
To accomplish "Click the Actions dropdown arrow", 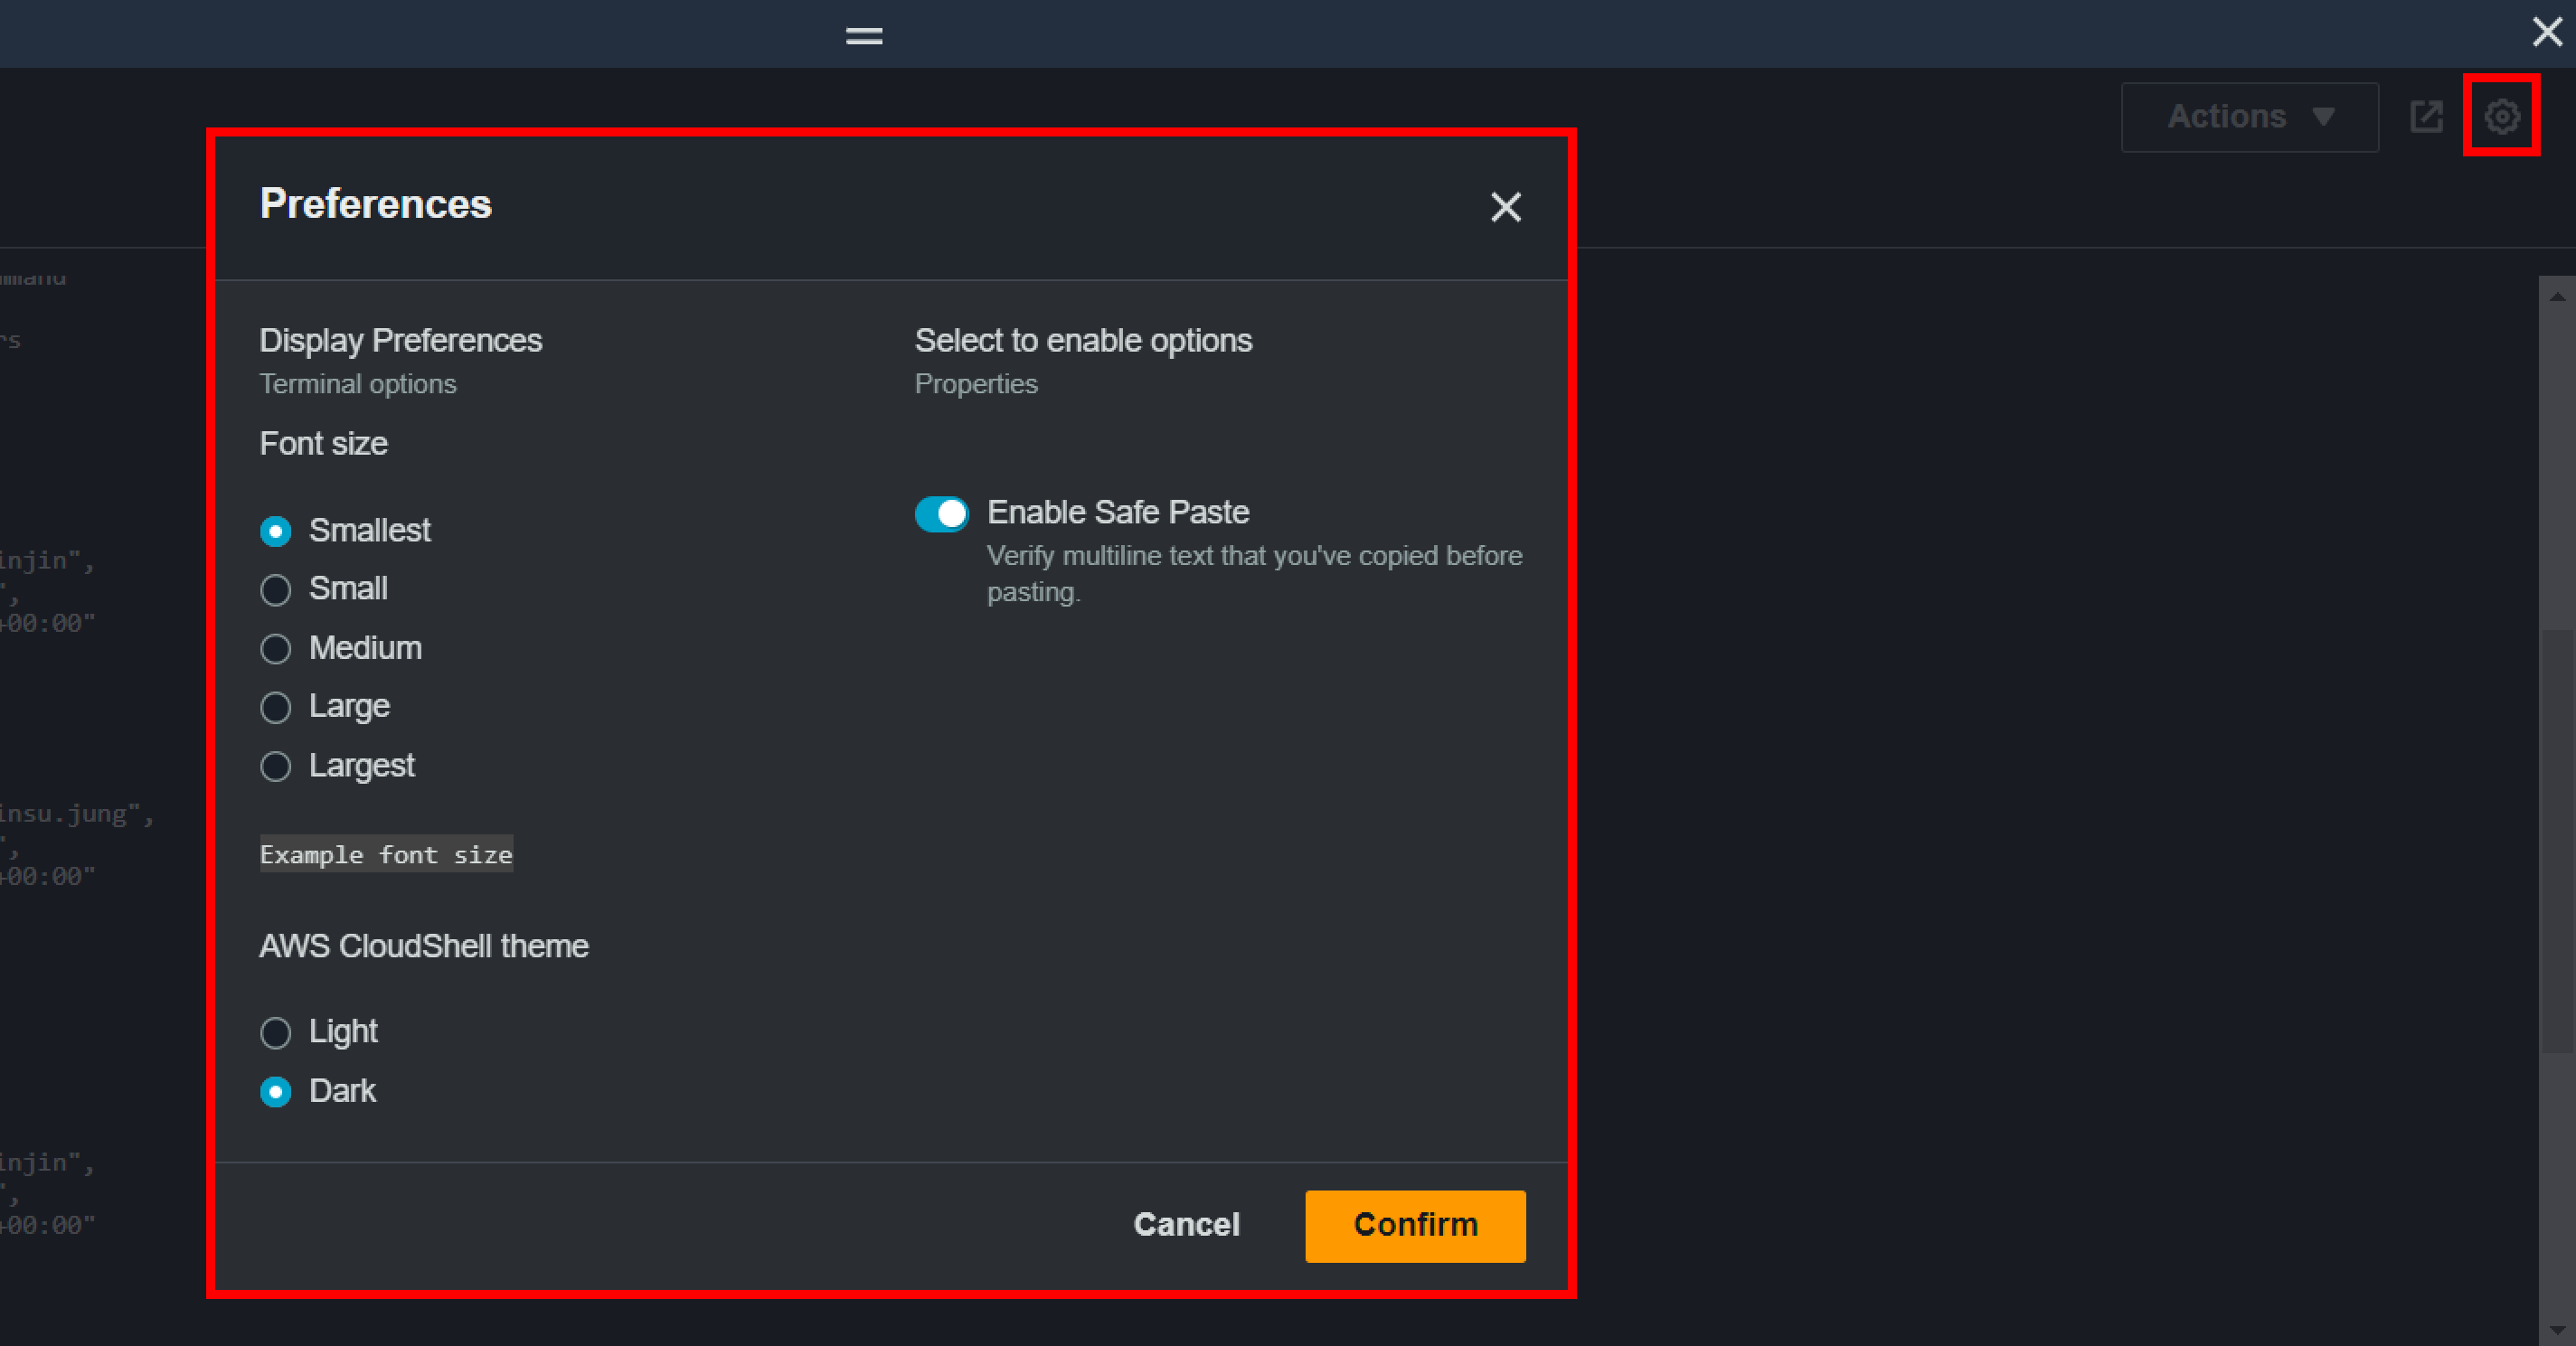I will pos(2323,117).
